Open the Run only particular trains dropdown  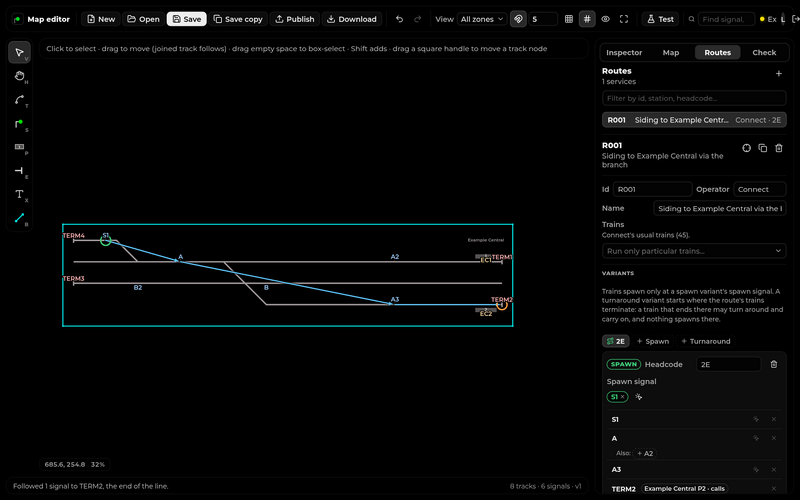[x=694, y=251]
